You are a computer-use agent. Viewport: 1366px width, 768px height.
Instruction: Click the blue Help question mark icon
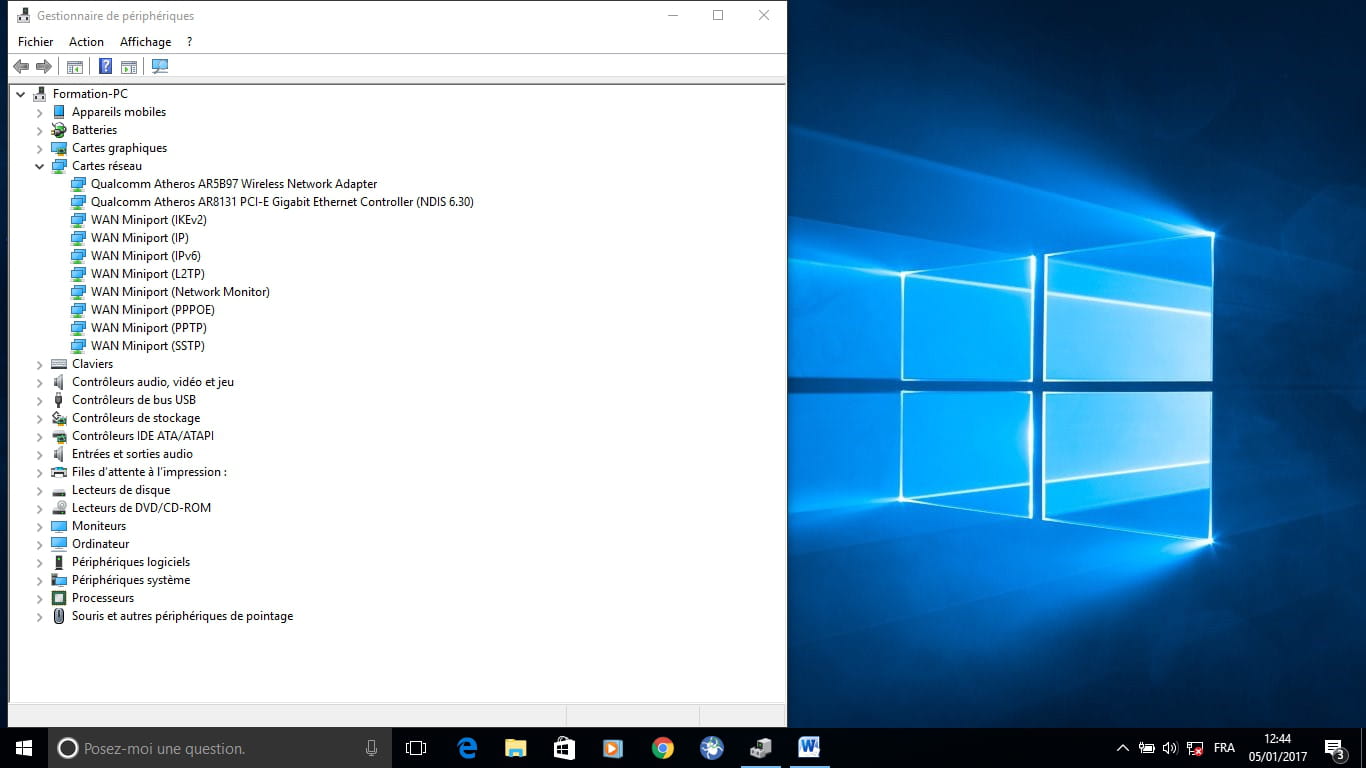[106, 67]
